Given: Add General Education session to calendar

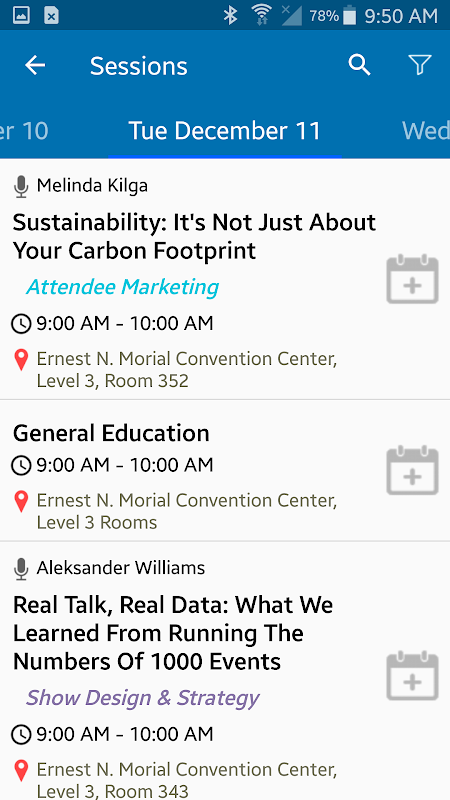Looking at the screenshot, I should pyautogui.click(x=412, y=470).
